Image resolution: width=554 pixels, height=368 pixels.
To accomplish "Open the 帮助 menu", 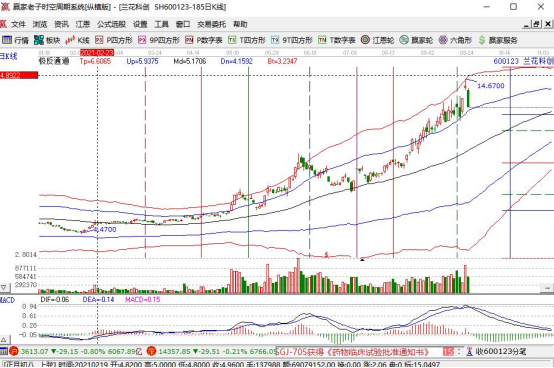I will click(240, 24).
